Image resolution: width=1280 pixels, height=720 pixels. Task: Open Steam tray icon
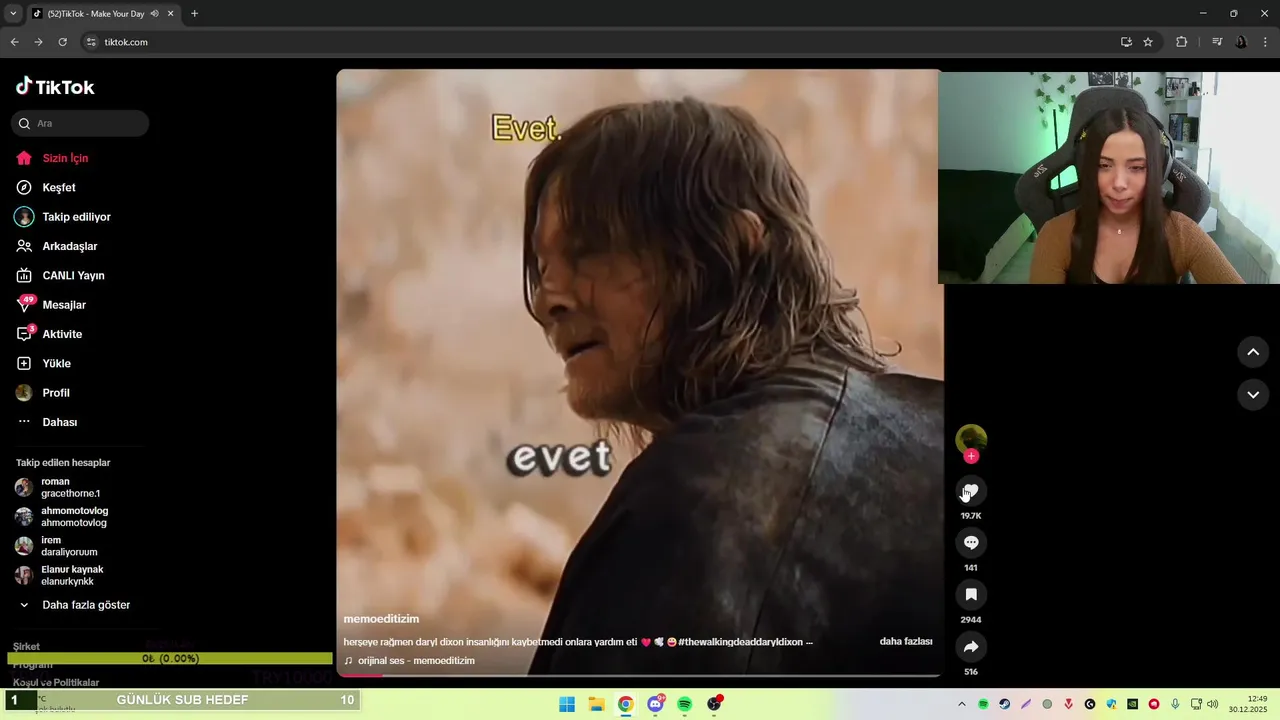pyautogui.click(x=1005, y=704)
